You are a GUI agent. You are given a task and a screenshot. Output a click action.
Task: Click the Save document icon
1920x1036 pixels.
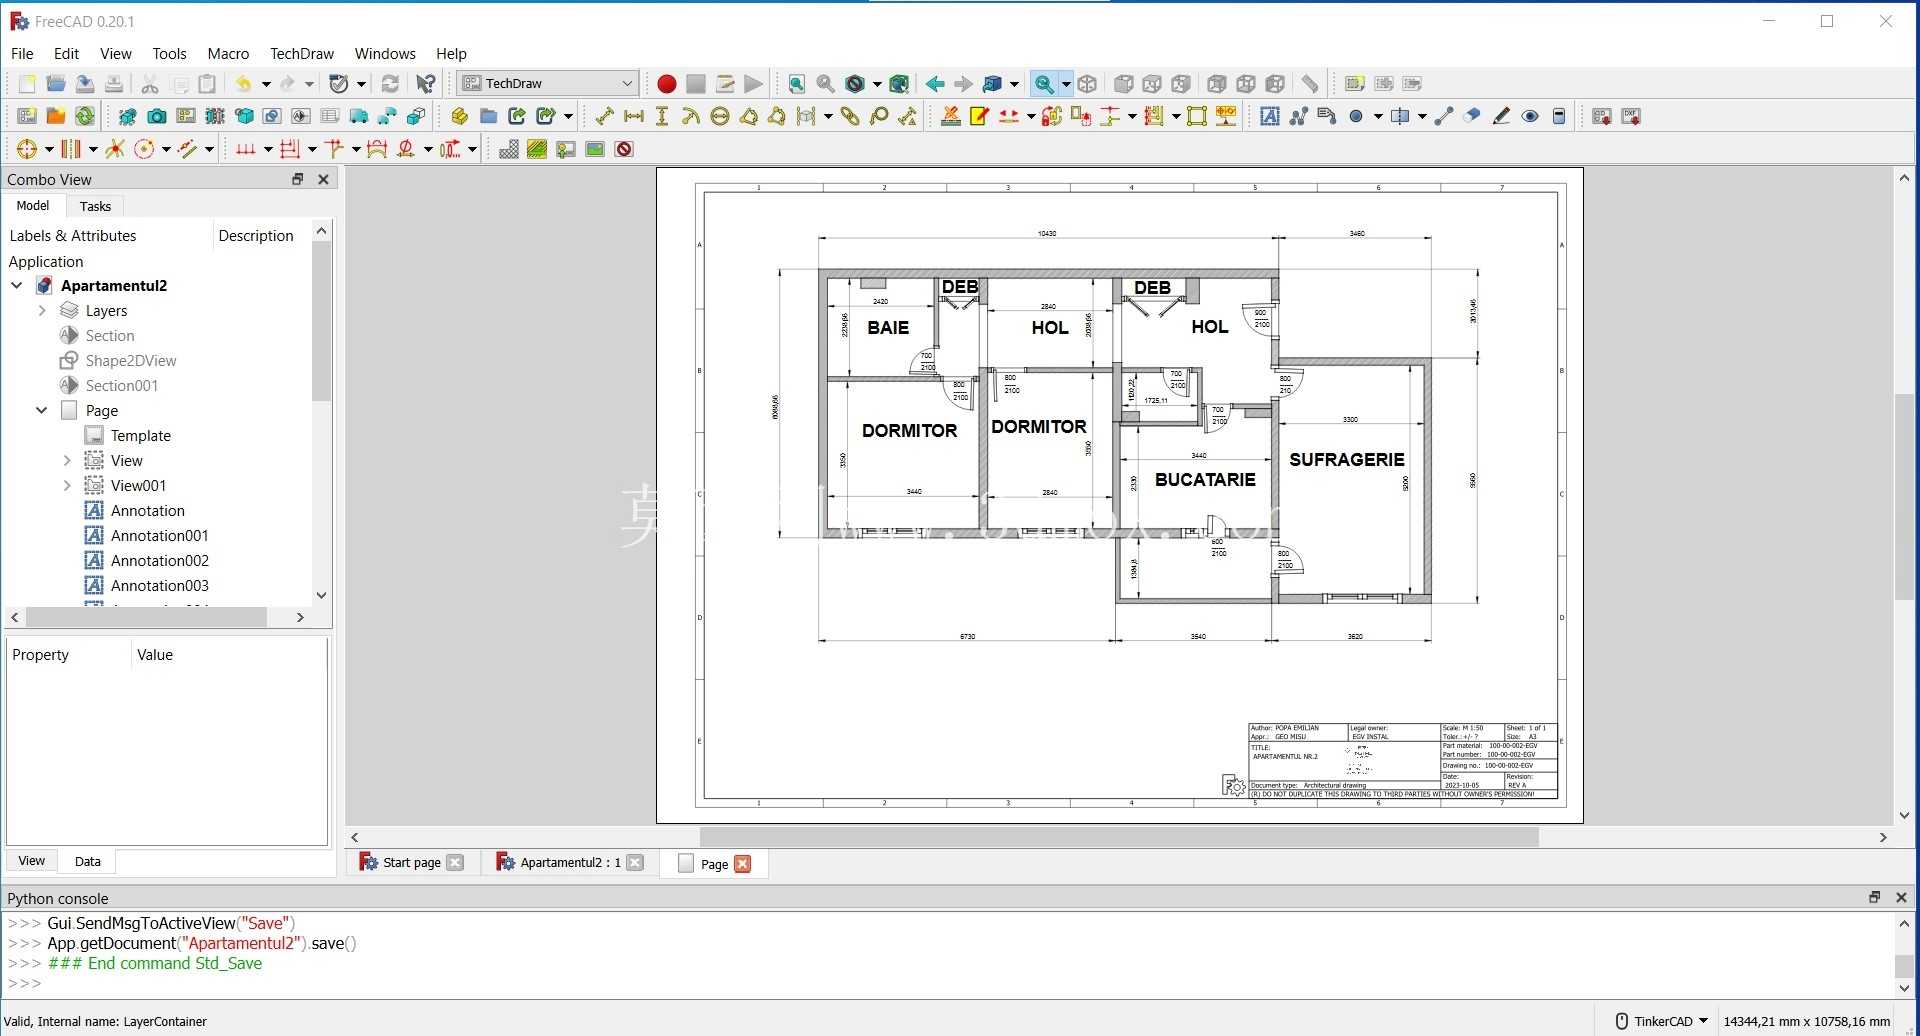click(x=85, y=84)
